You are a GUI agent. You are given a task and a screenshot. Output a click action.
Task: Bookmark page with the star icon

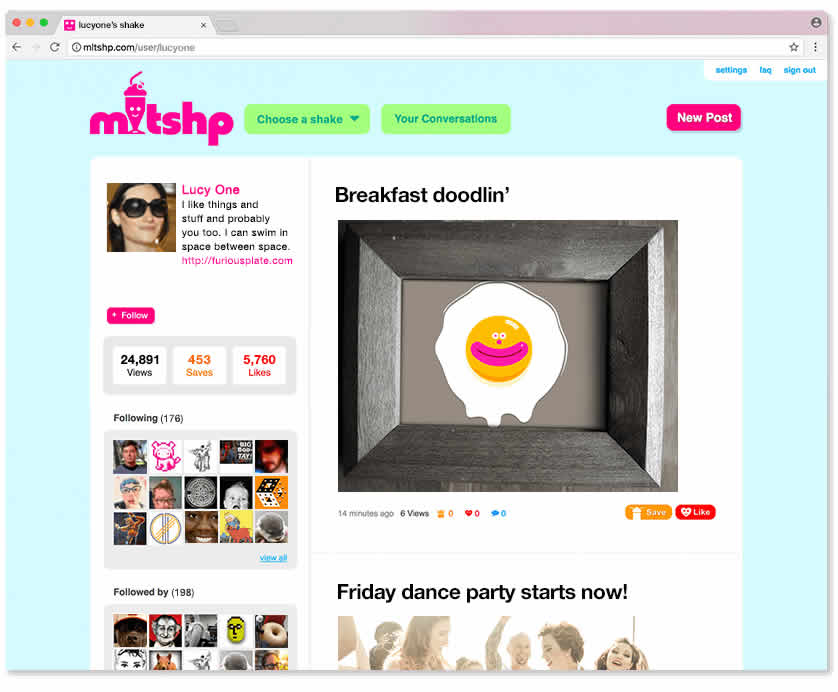[794, 47]
